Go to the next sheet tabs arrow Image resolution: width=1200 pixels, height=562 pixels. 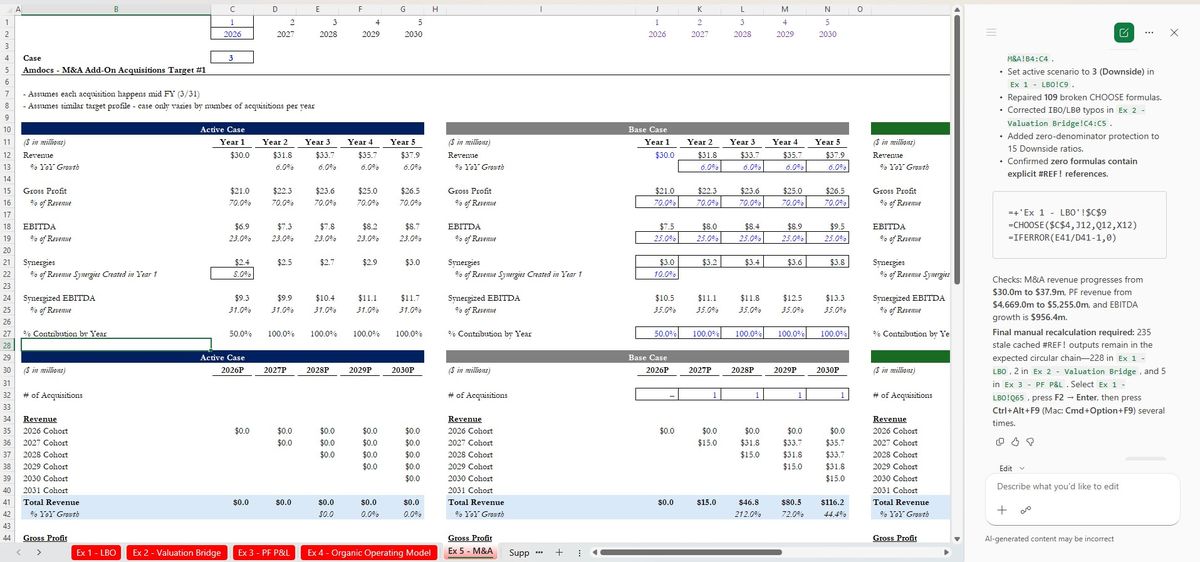40,552
